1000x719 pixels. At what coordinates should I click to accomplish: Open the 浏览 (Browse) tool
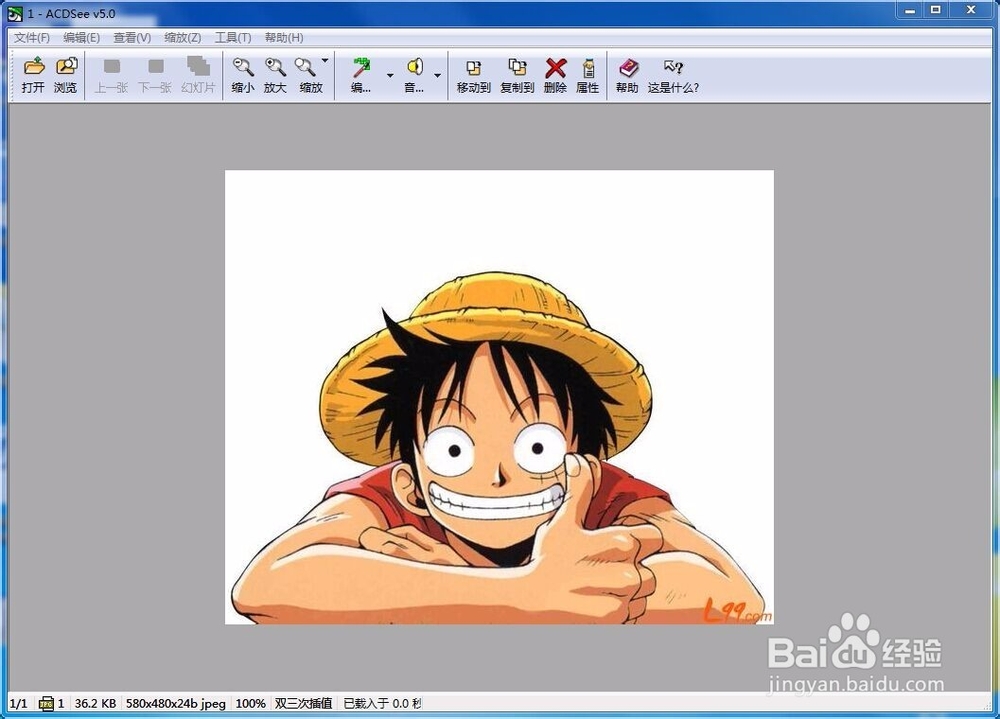point(66,66)
